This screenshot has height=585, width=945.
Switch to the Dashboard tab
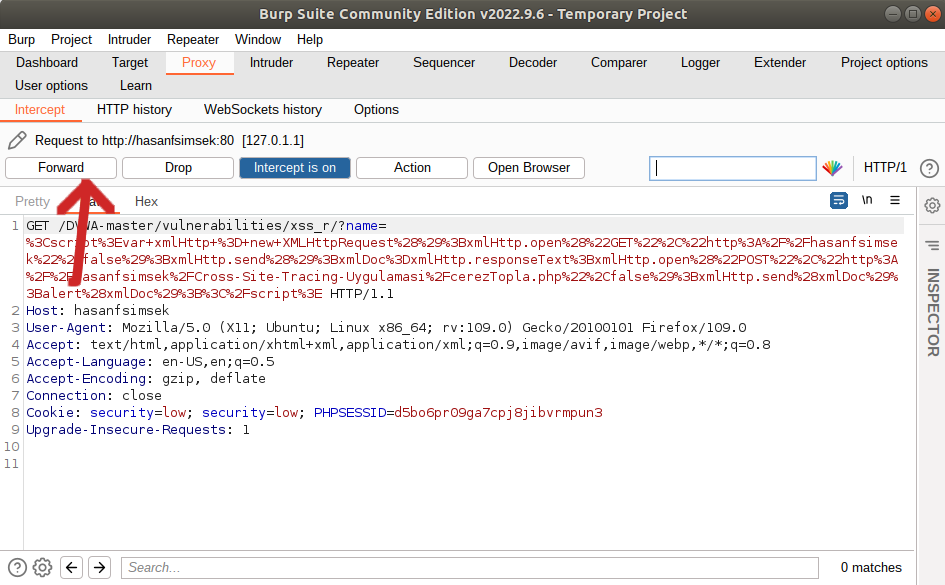(x=47, y=63)
